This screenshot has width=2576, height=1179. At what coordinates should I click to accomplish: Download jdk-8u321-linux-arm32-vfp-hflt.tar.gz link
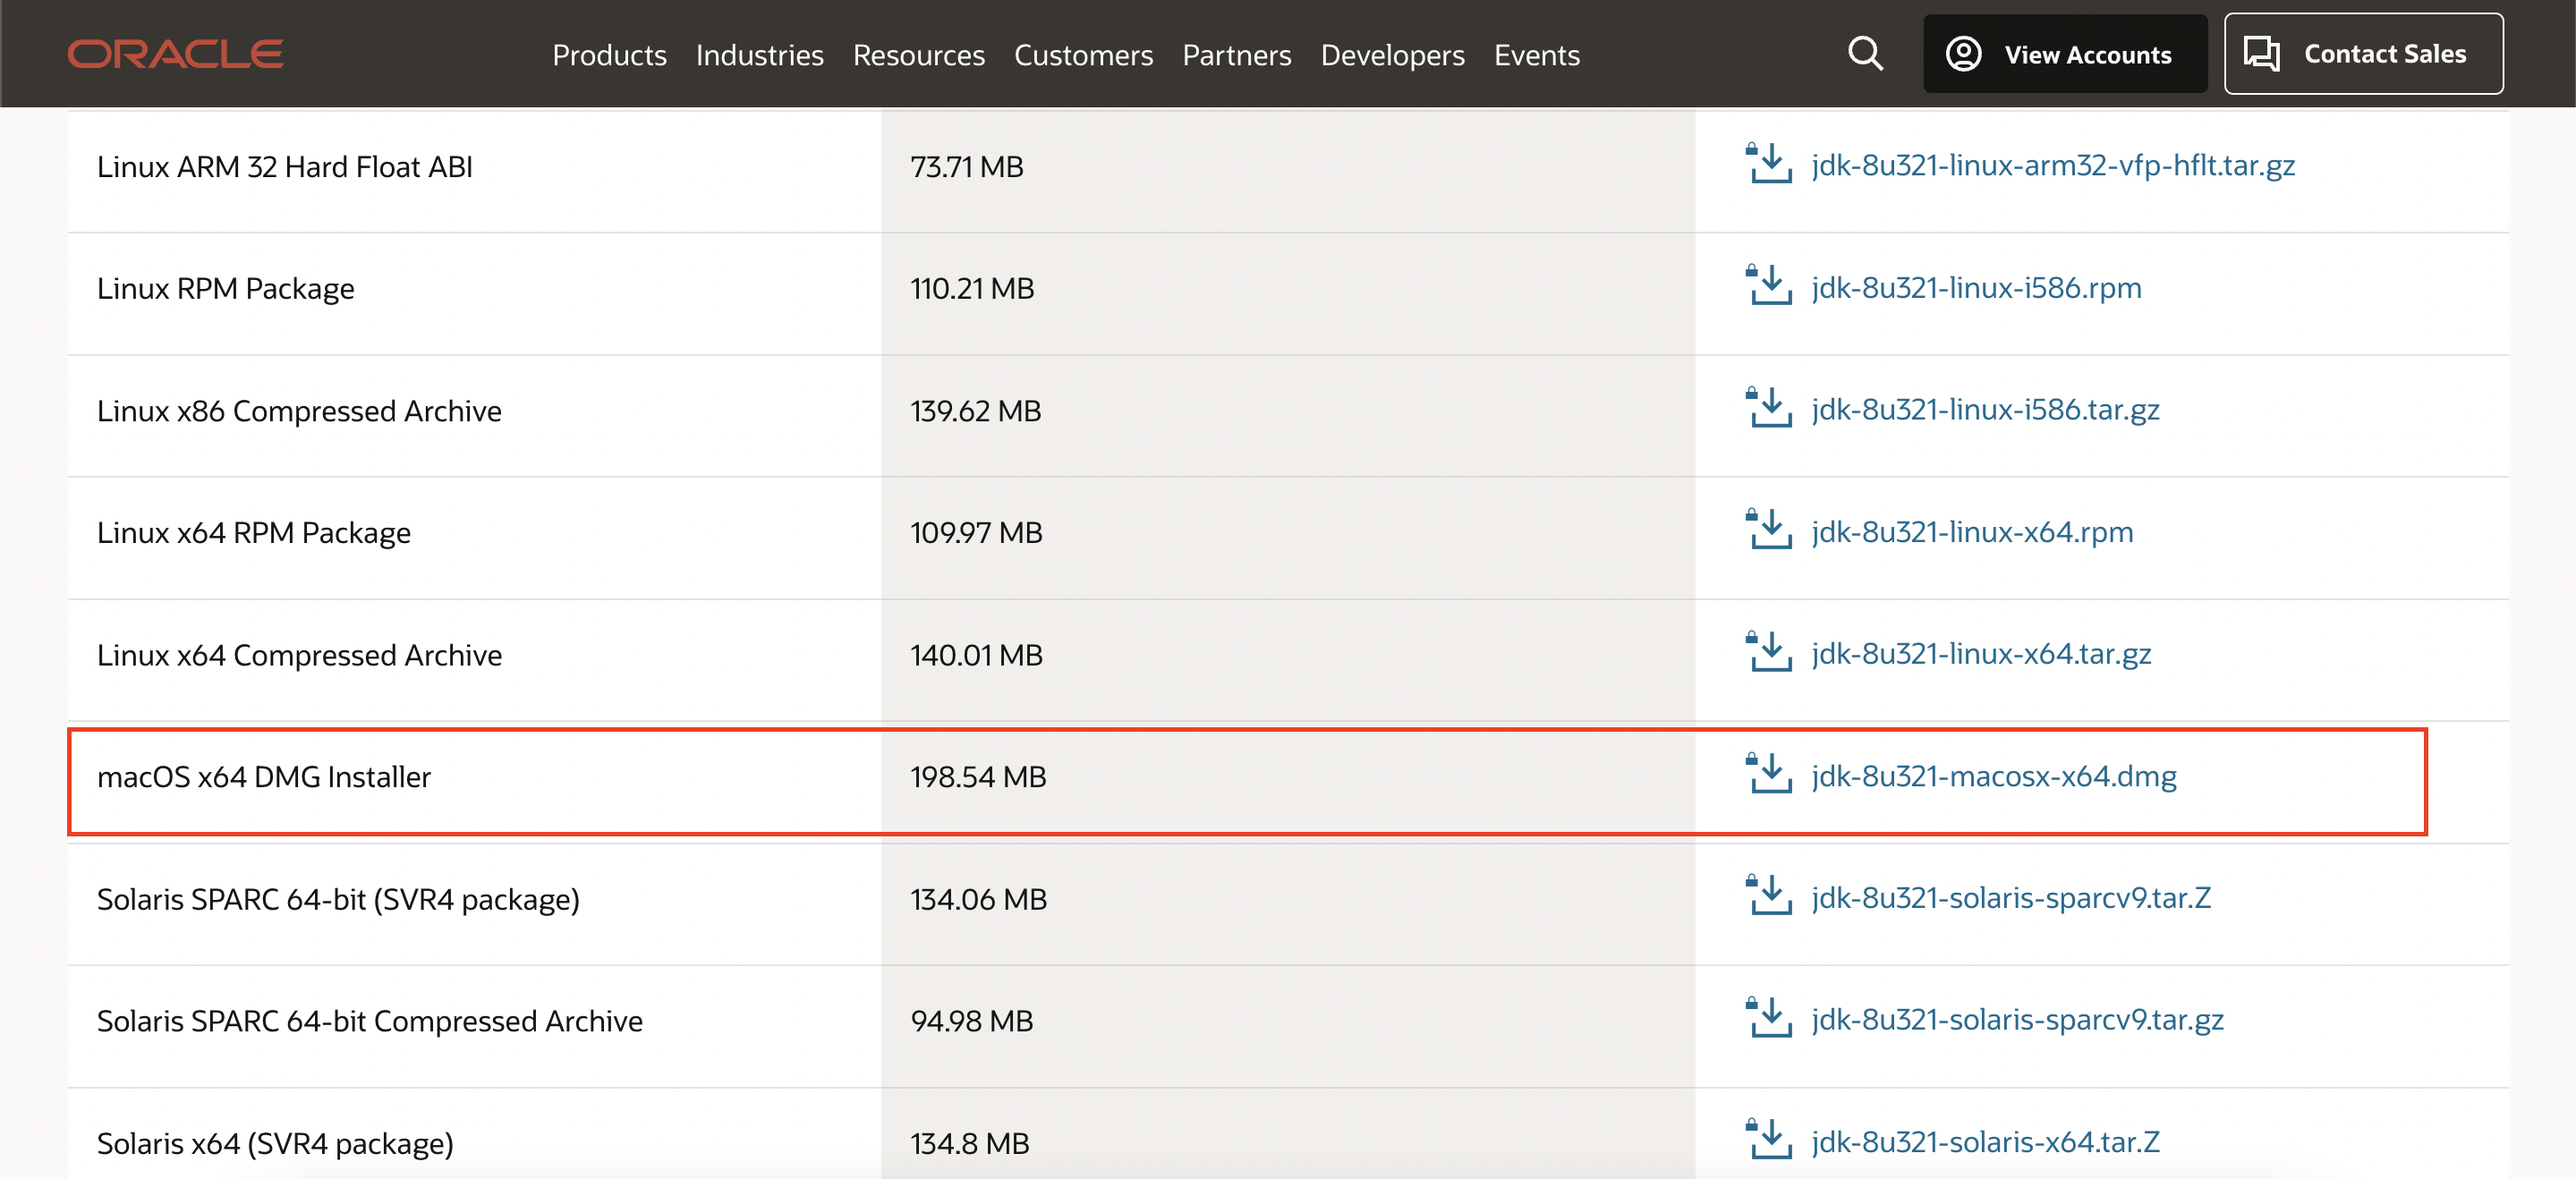click(2053, 165)
